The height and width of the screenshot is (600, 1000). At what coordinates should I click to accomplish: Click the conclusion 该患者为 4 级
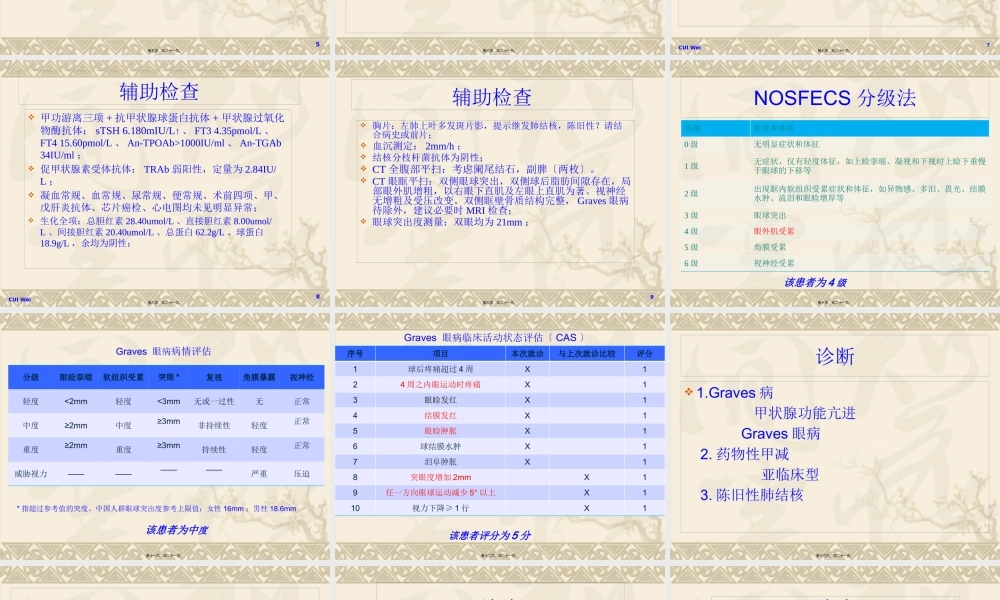(815, 282)
